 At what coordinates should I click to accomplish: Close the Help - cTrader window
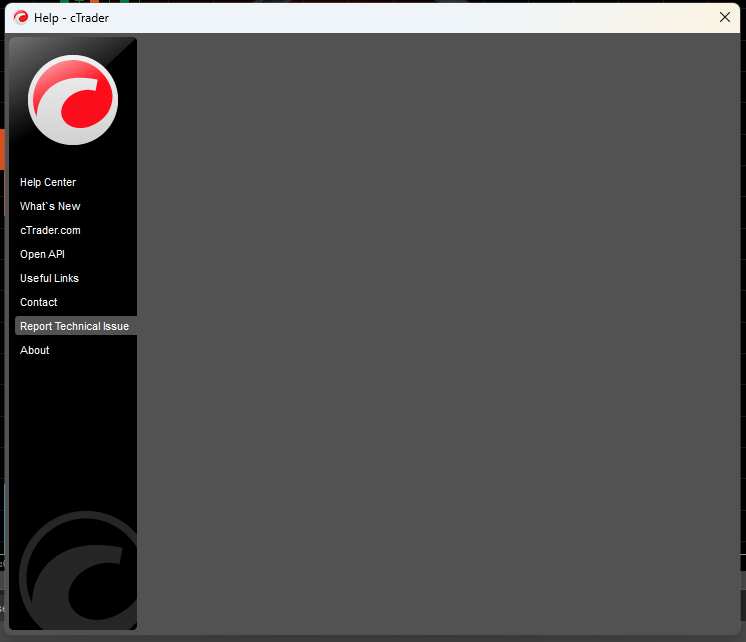point(725,18)
